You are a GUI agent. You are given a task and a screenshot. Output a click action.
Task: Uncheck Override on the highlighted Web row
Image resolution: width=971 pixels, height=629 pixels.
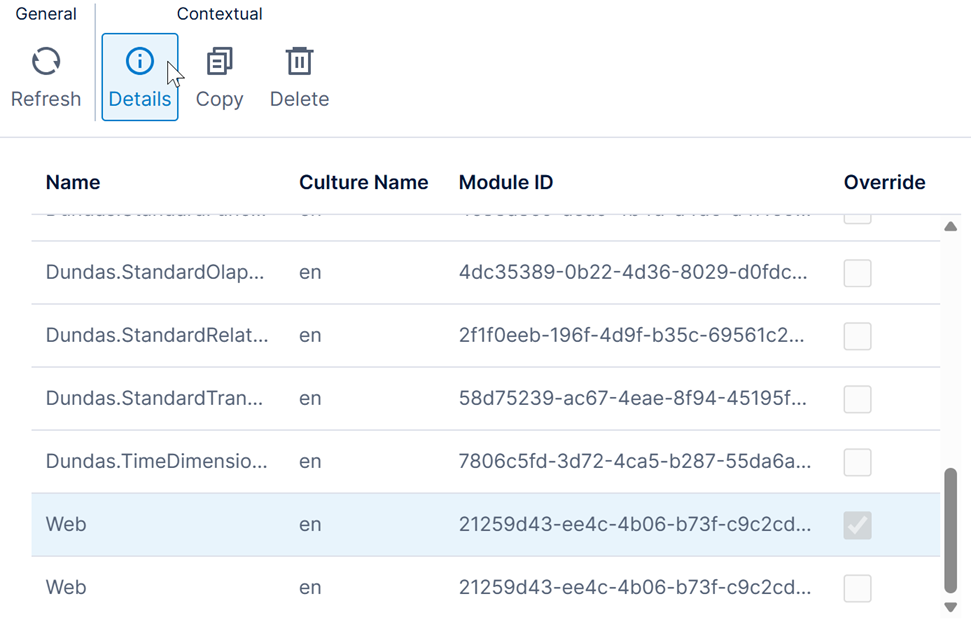(x=856, y=525)
